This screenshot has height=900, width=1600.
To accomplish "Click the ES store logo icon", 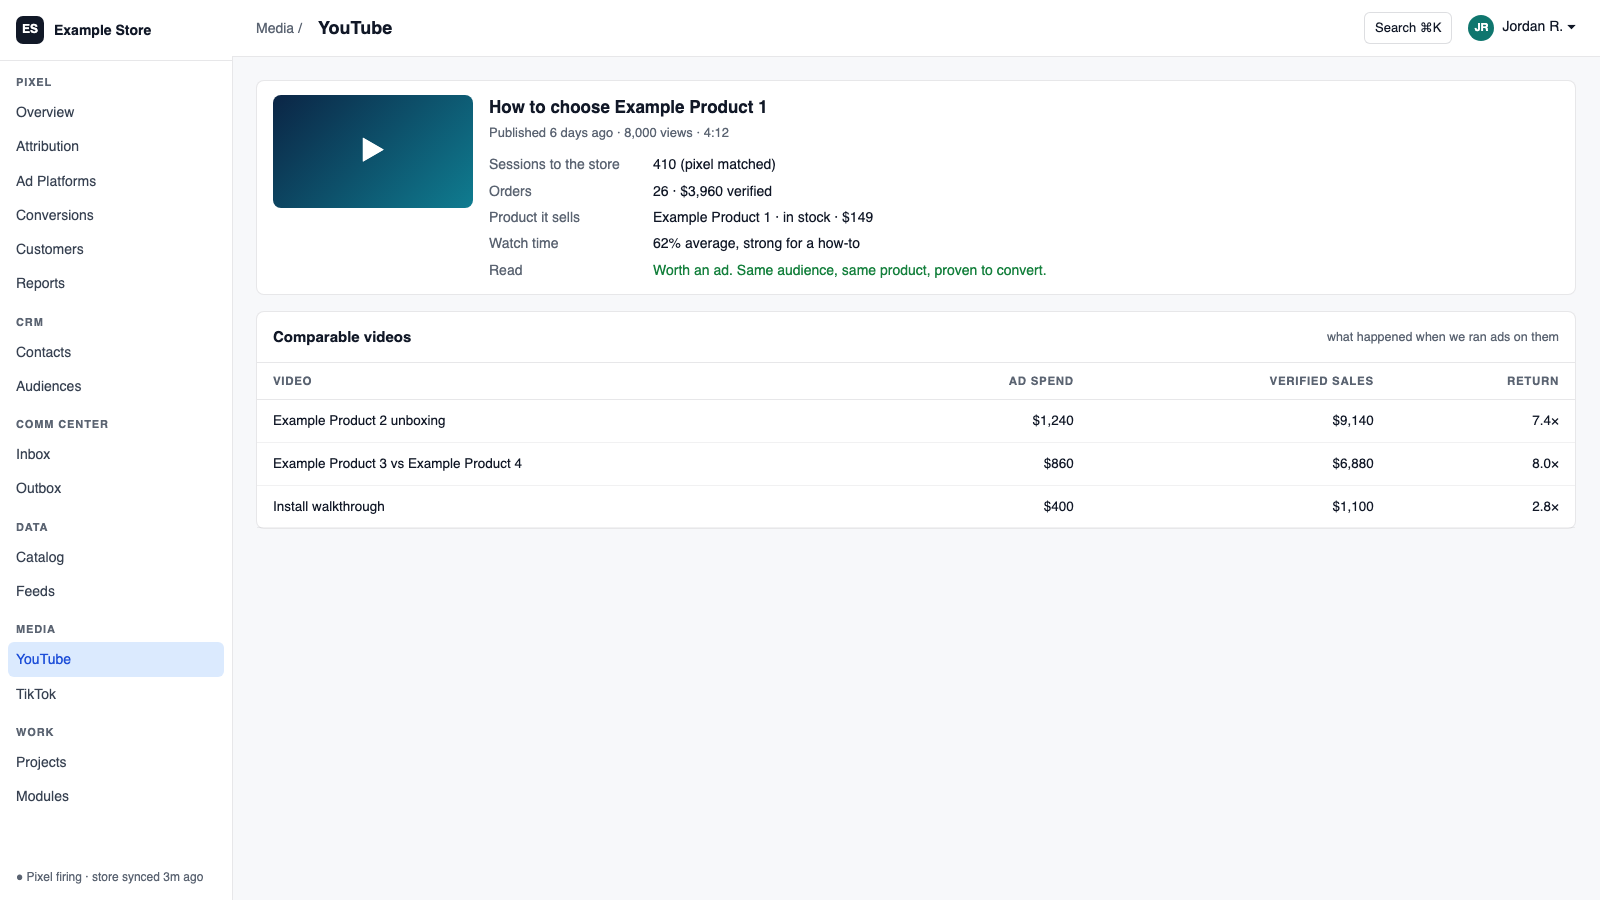I will [x=30, y=29].
